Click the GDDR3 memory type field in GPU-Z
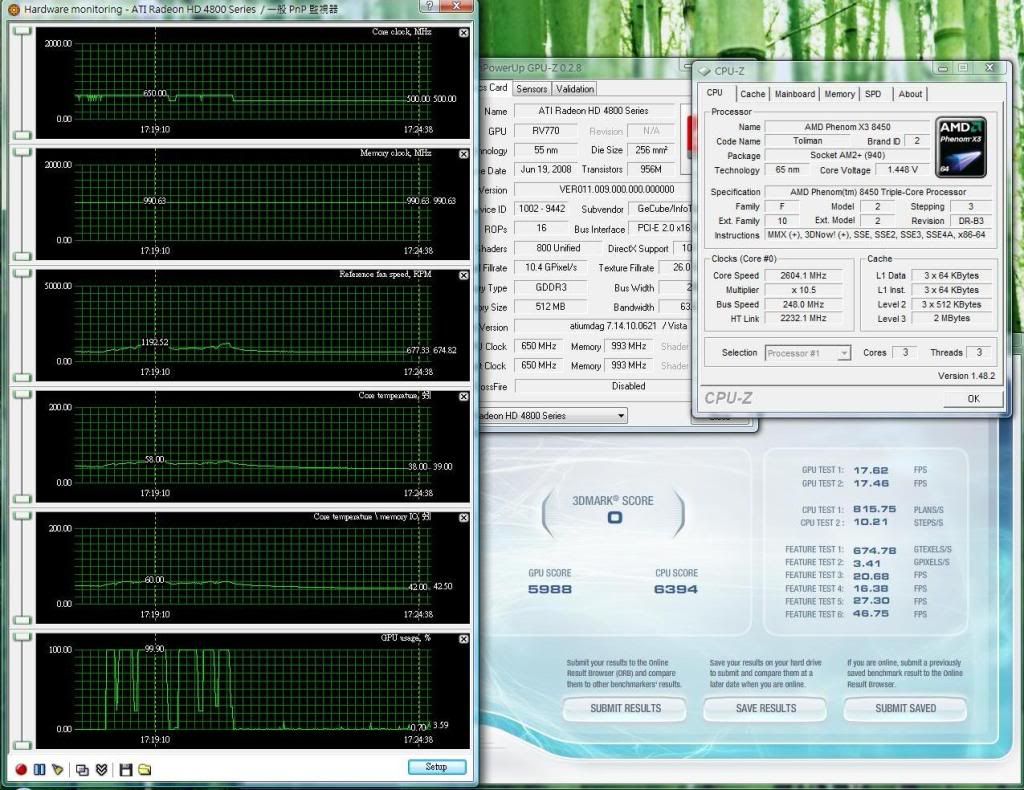This screenshot has height=790, width=1024. [x=550, y=287]
